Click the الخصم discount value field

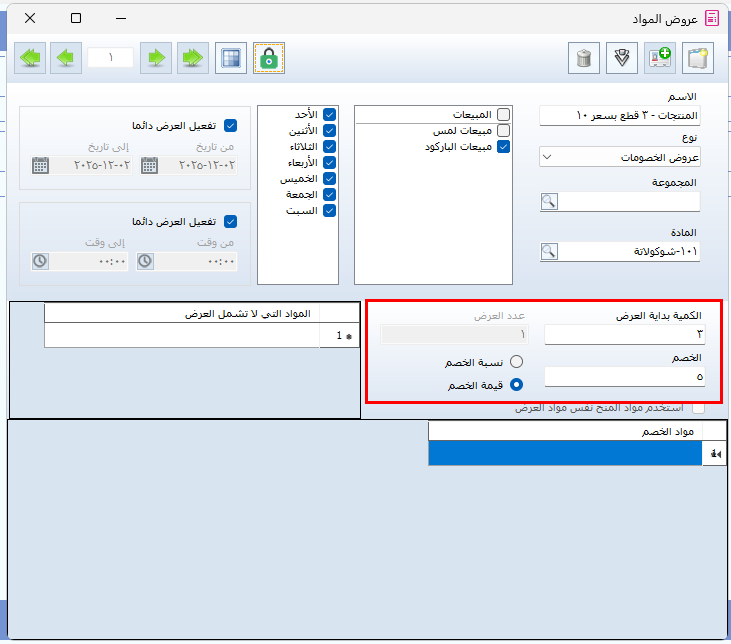pos(624,377)
